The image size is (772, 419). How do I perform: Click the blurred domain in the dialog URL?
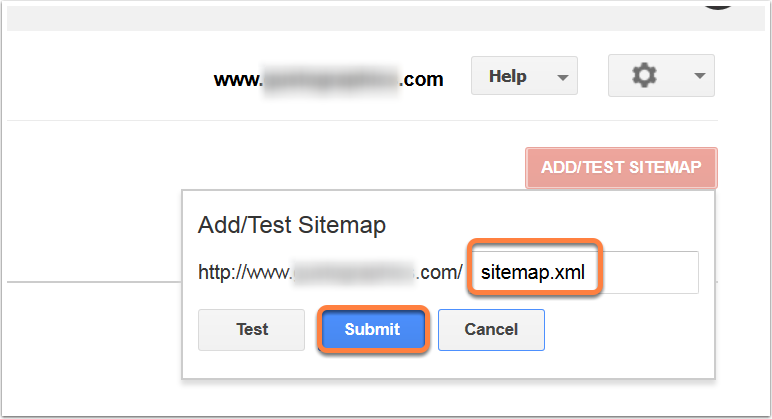(354, 272)
